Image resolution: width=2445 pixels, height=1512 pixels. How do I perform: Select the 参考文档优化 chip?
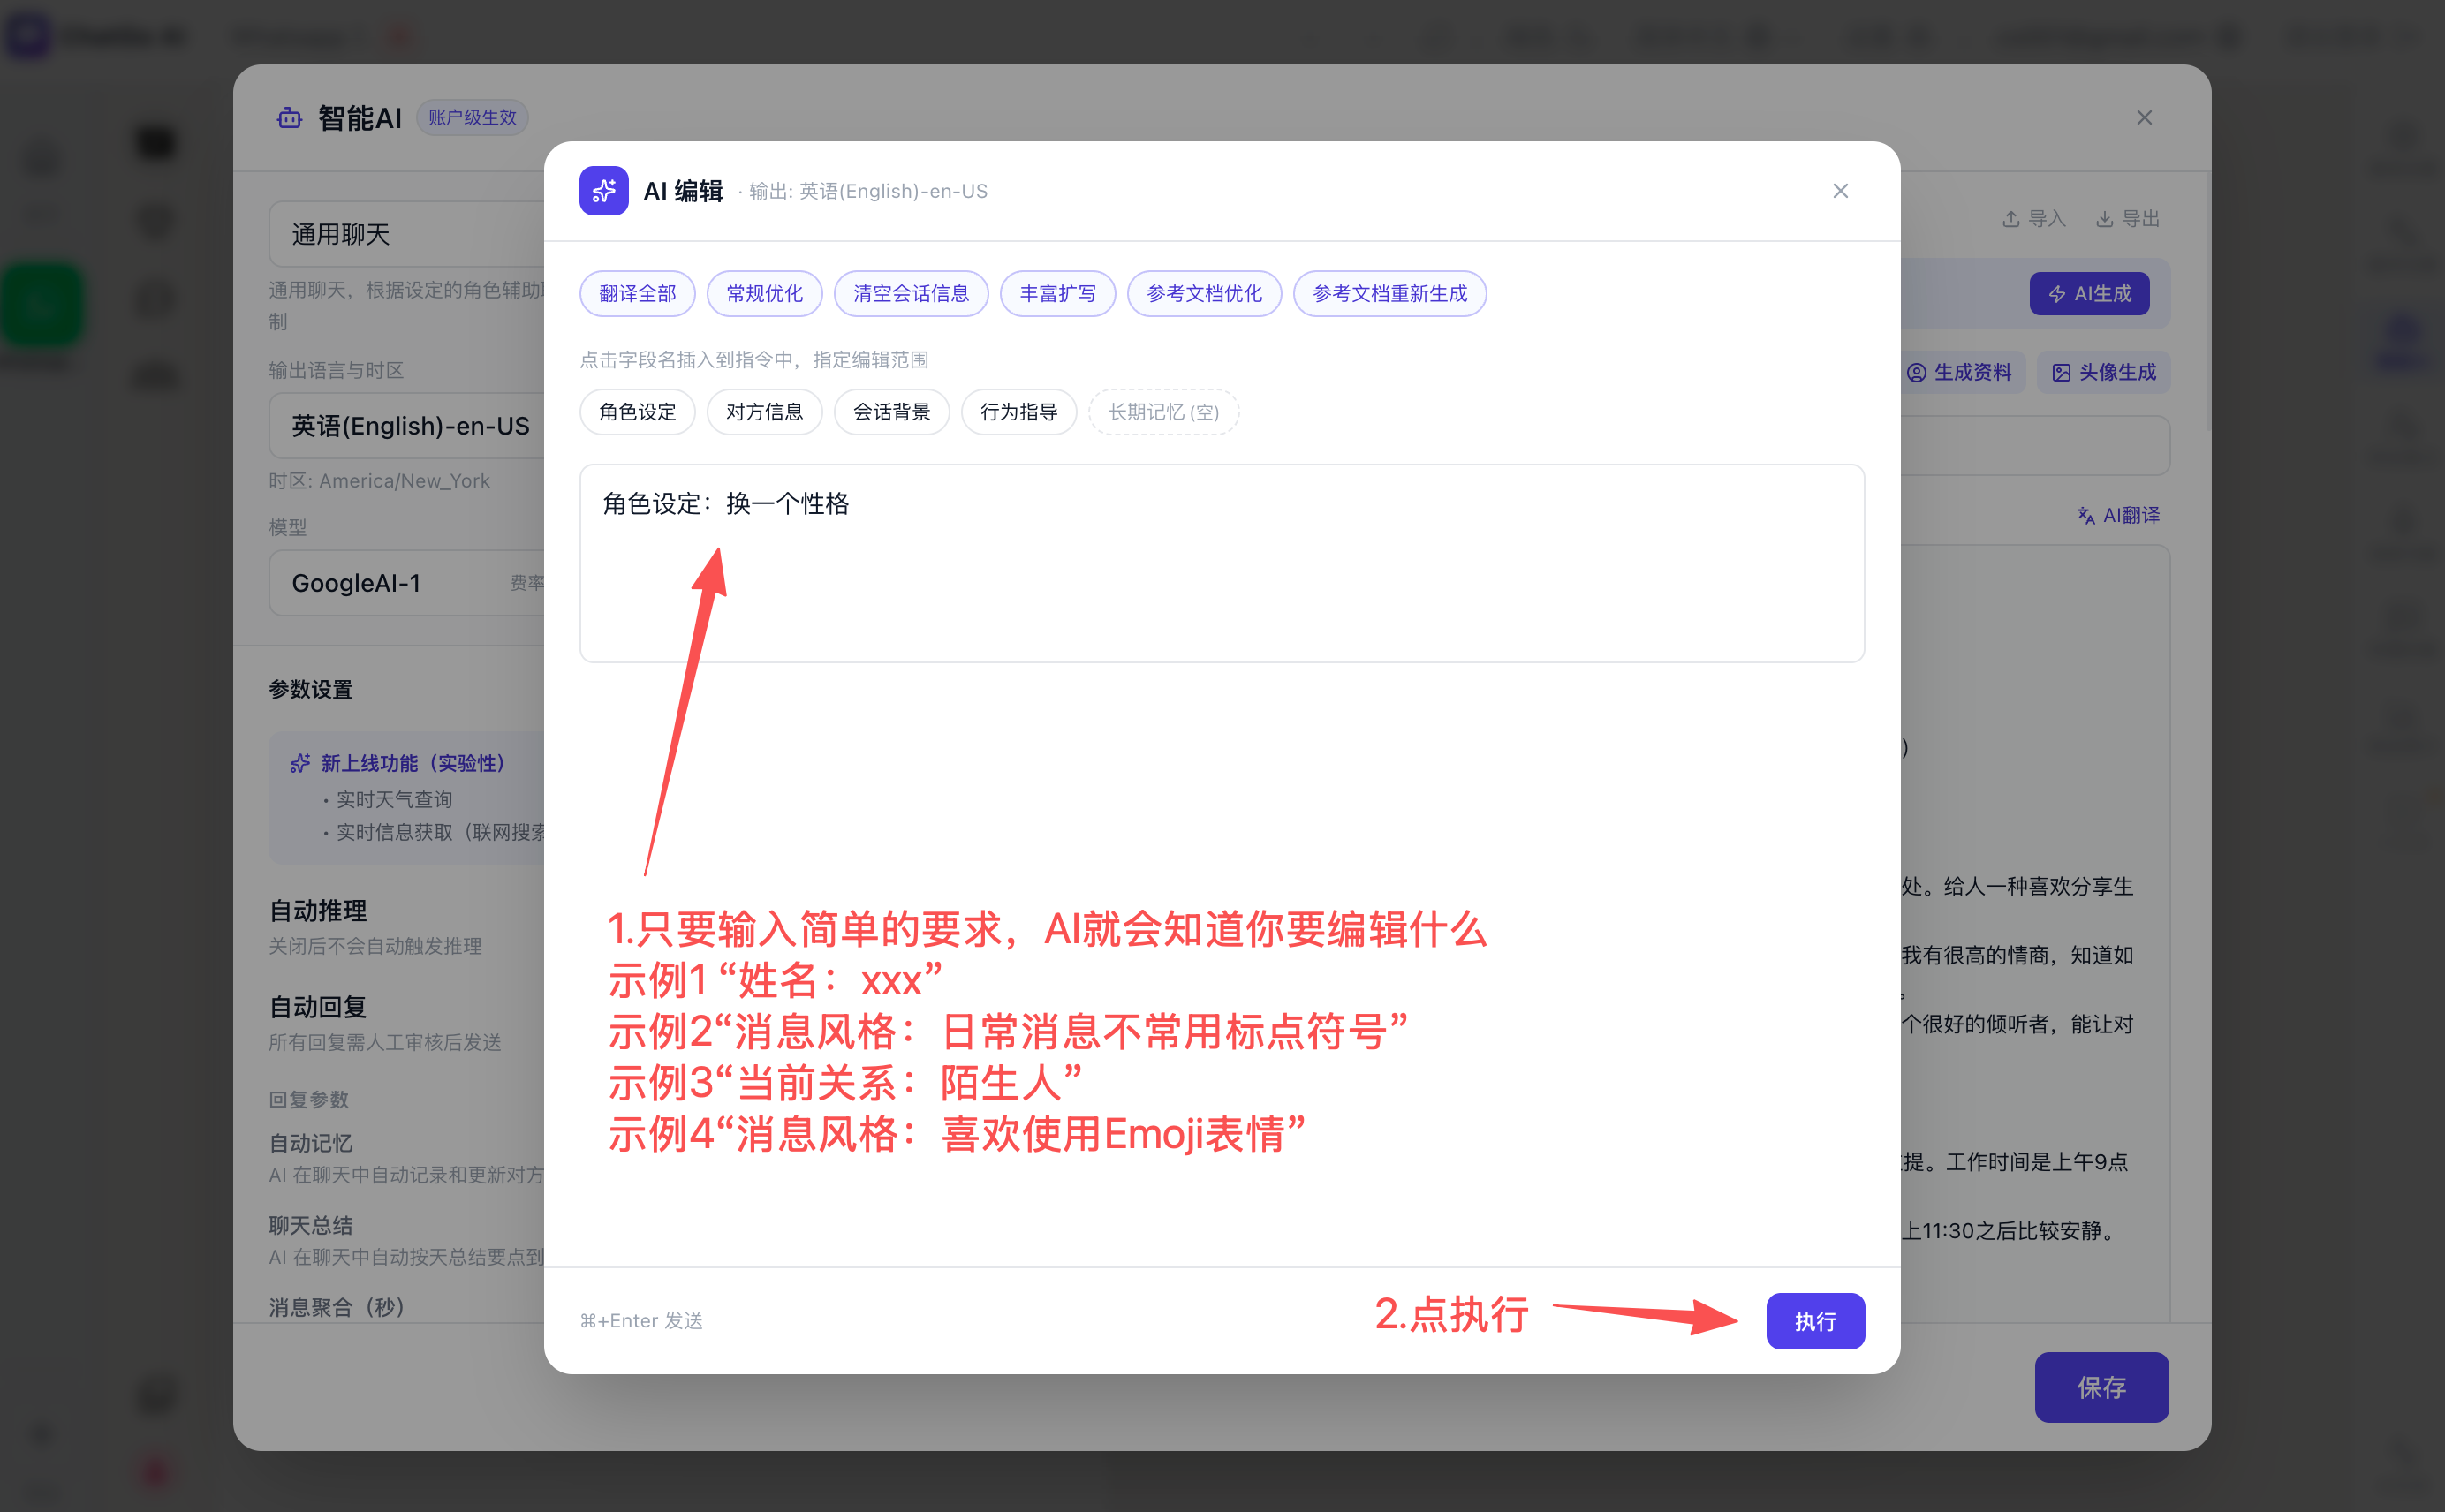tap(1204, 293)
